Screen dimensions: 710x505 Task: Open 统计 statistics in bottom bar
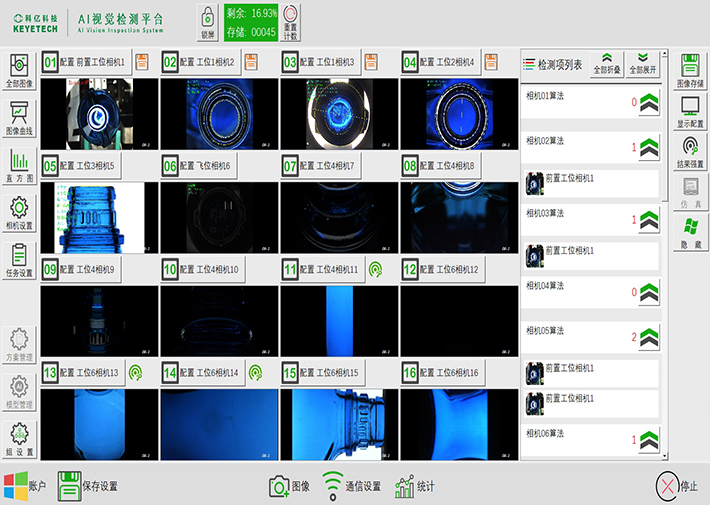tap(415, 486)
